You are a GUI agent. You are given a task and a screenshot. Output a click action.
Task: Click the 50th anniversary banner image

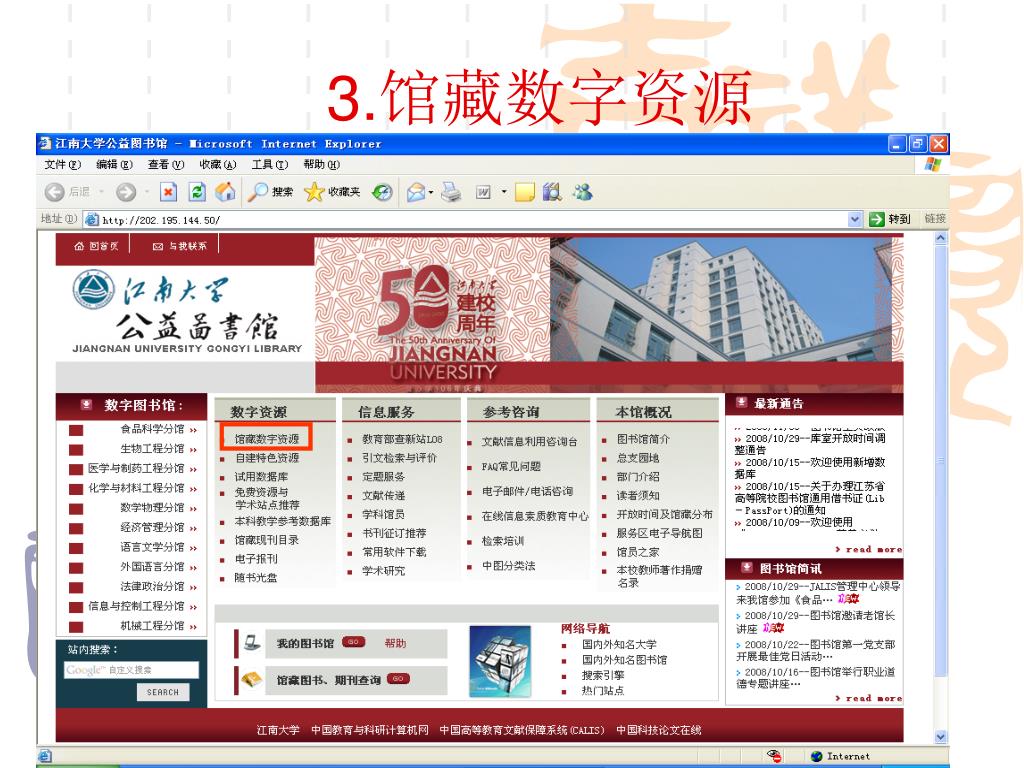tap(432, 313)
